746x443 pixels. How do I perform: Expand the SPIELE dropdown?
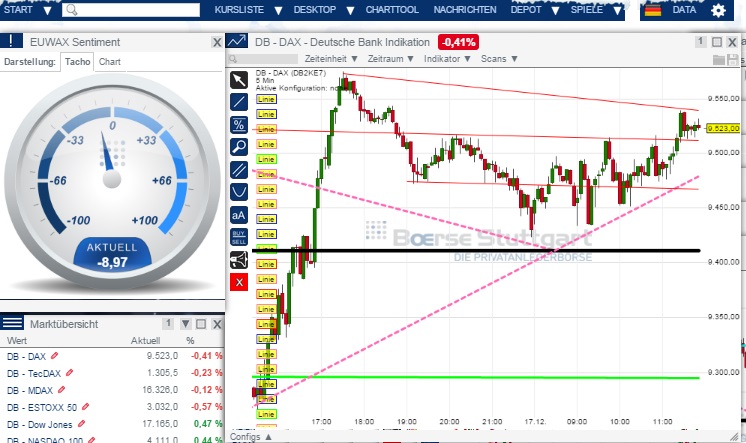618,10
